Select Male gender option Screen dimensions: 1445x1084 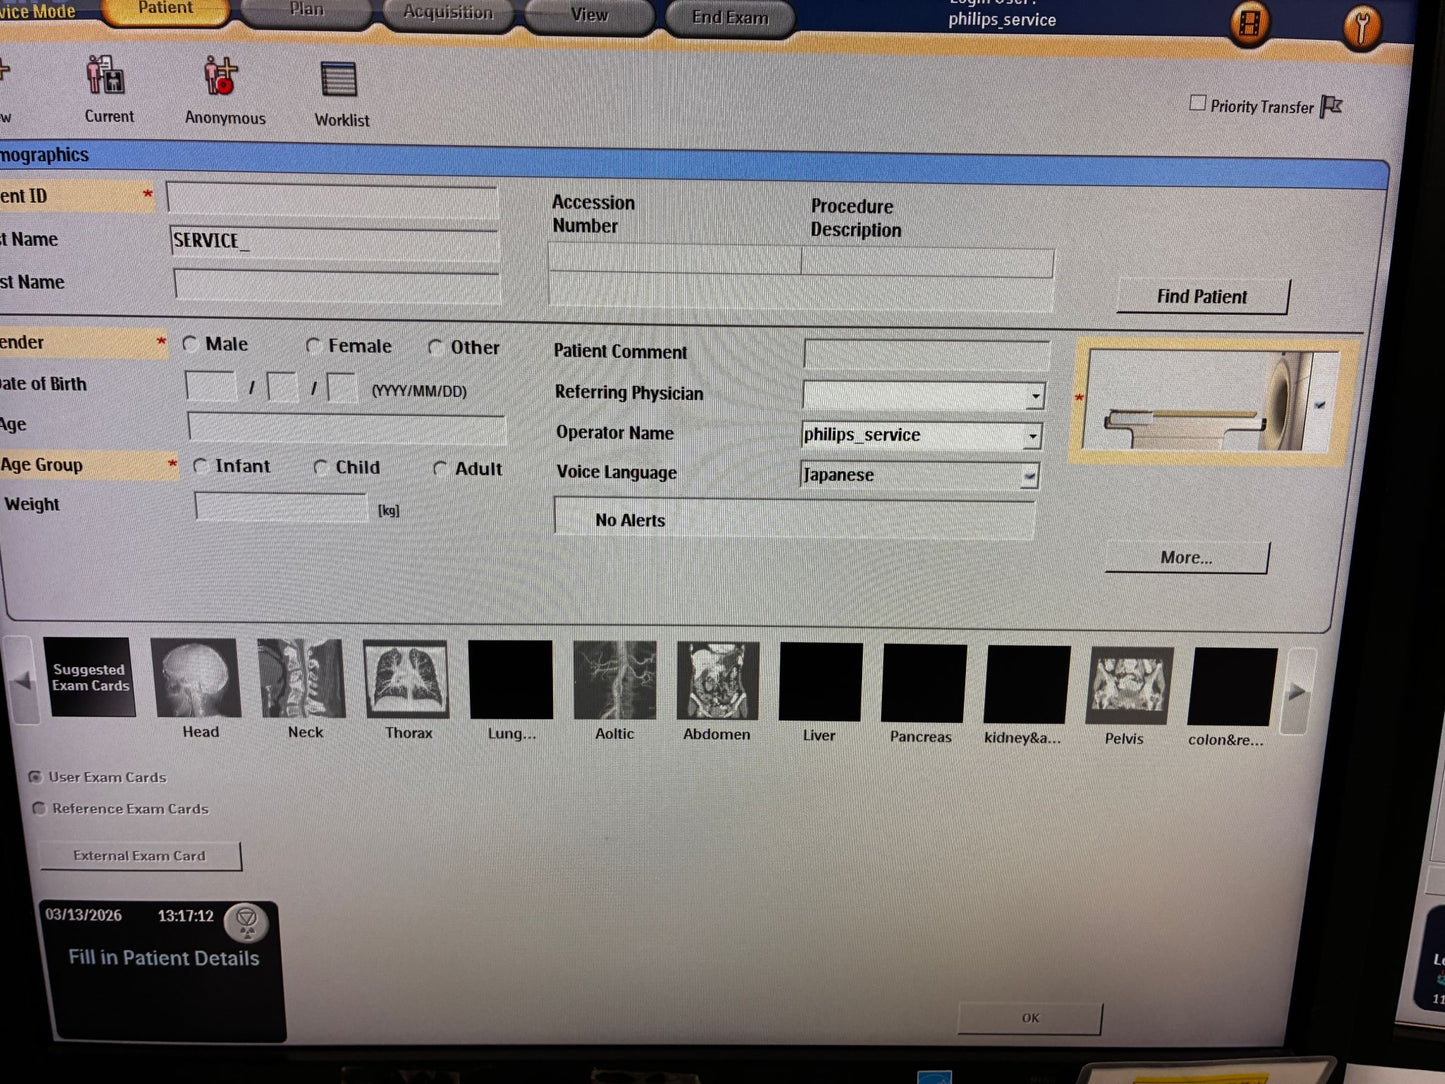tap(190, 343)
